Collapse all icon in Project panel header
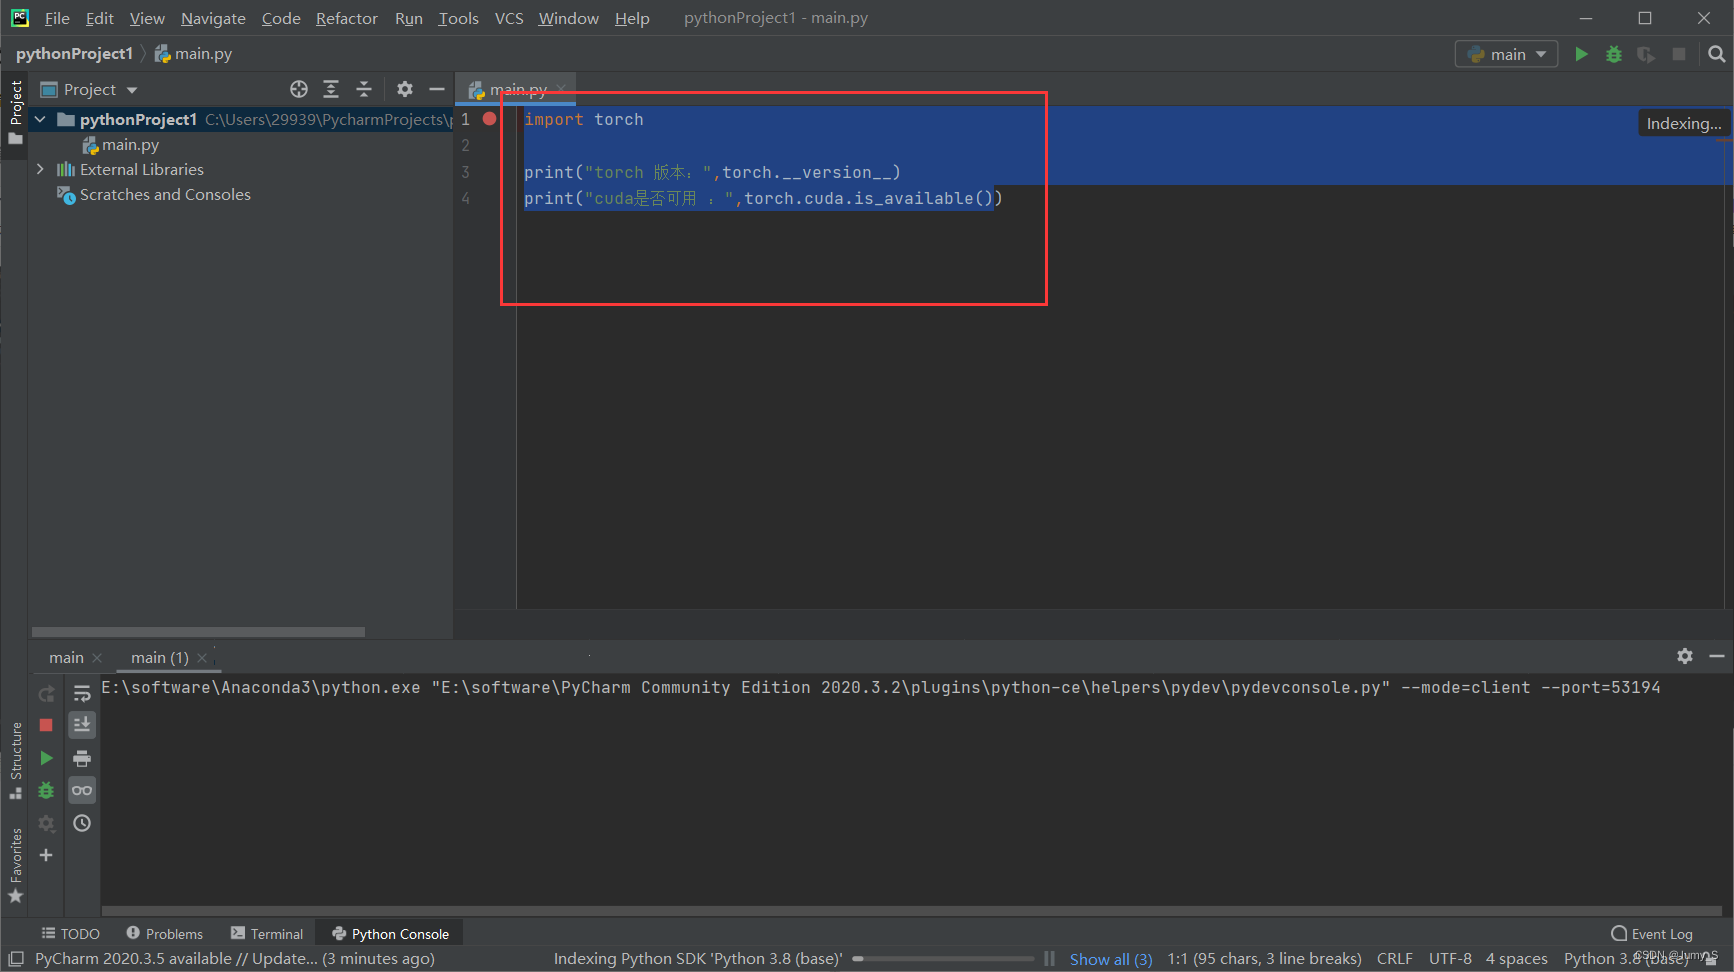1734x972 pixels. click(364, 89)
